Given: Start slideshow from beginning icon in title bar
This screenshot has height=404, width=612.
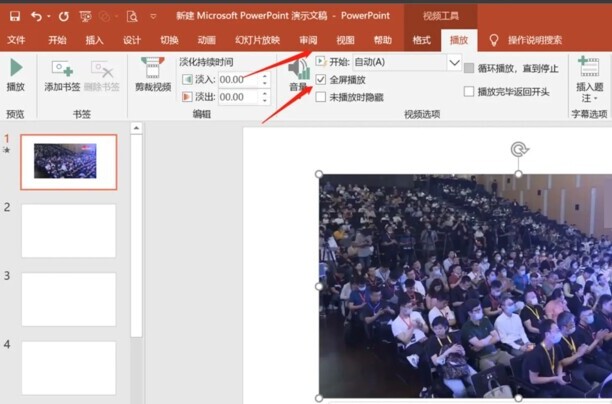Looking at the screenshot, I should pos(85,16).
